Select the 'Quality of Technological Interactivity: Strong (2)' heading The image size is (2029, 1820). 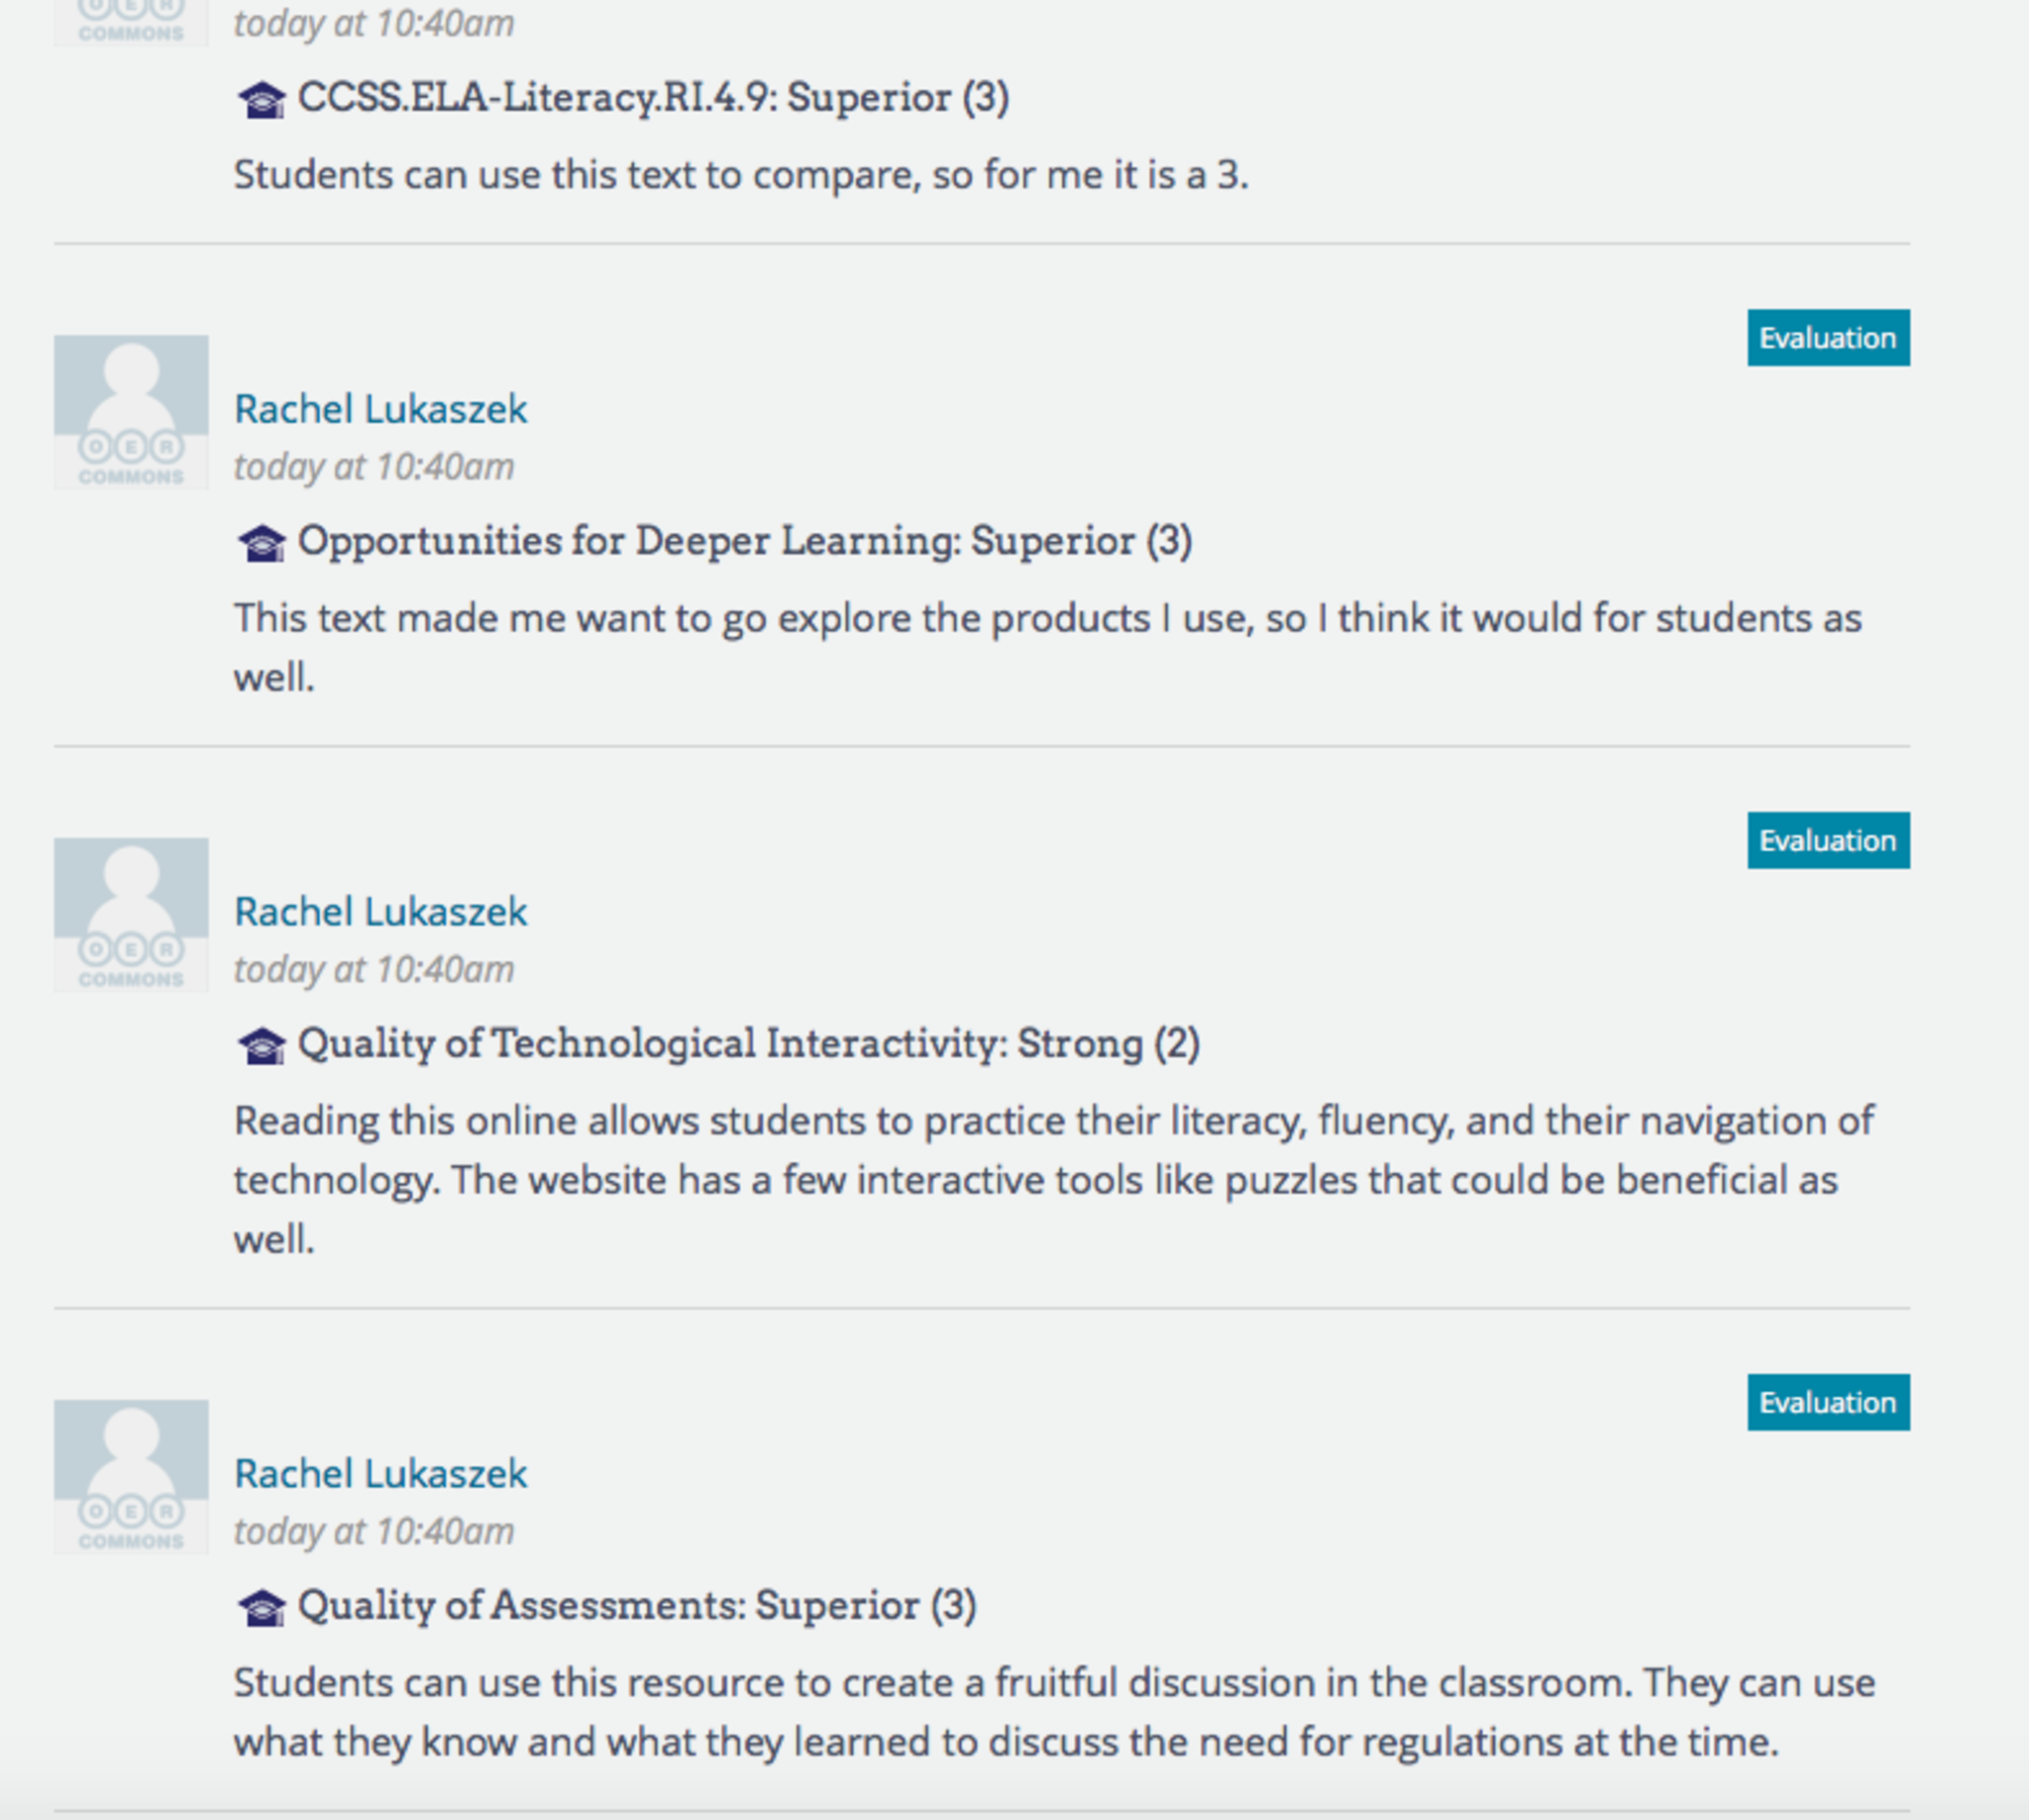click(x=748, y=1044)
